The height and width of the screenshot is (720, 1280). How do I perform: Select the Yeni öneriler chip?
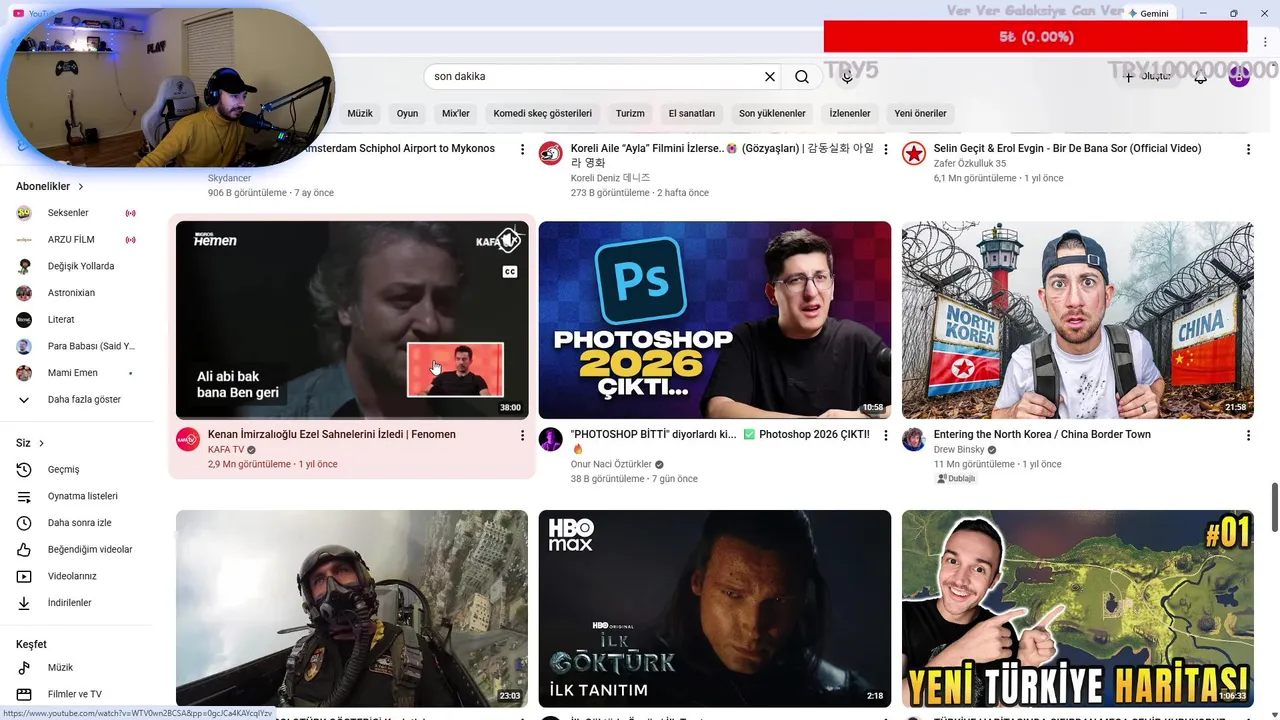[x=920, y=113]
